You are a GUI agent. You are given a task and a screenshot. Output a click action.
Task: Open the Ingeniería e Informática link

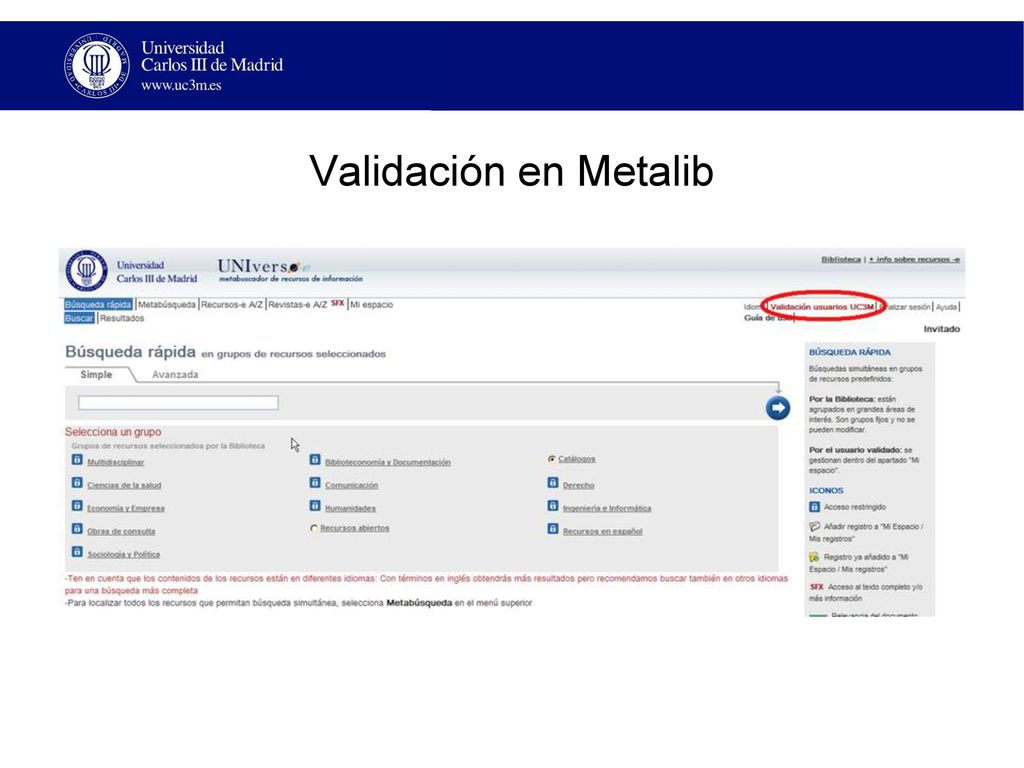coord(607,508)
